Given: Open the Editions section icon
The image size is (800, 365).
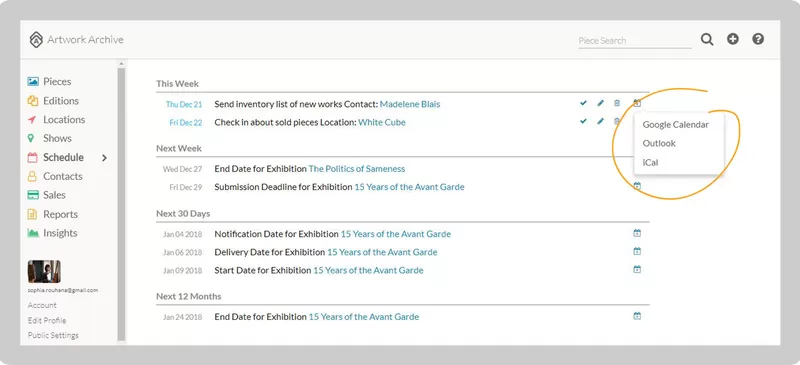Looking at the screenshot, I should click(x=33, y=101).
